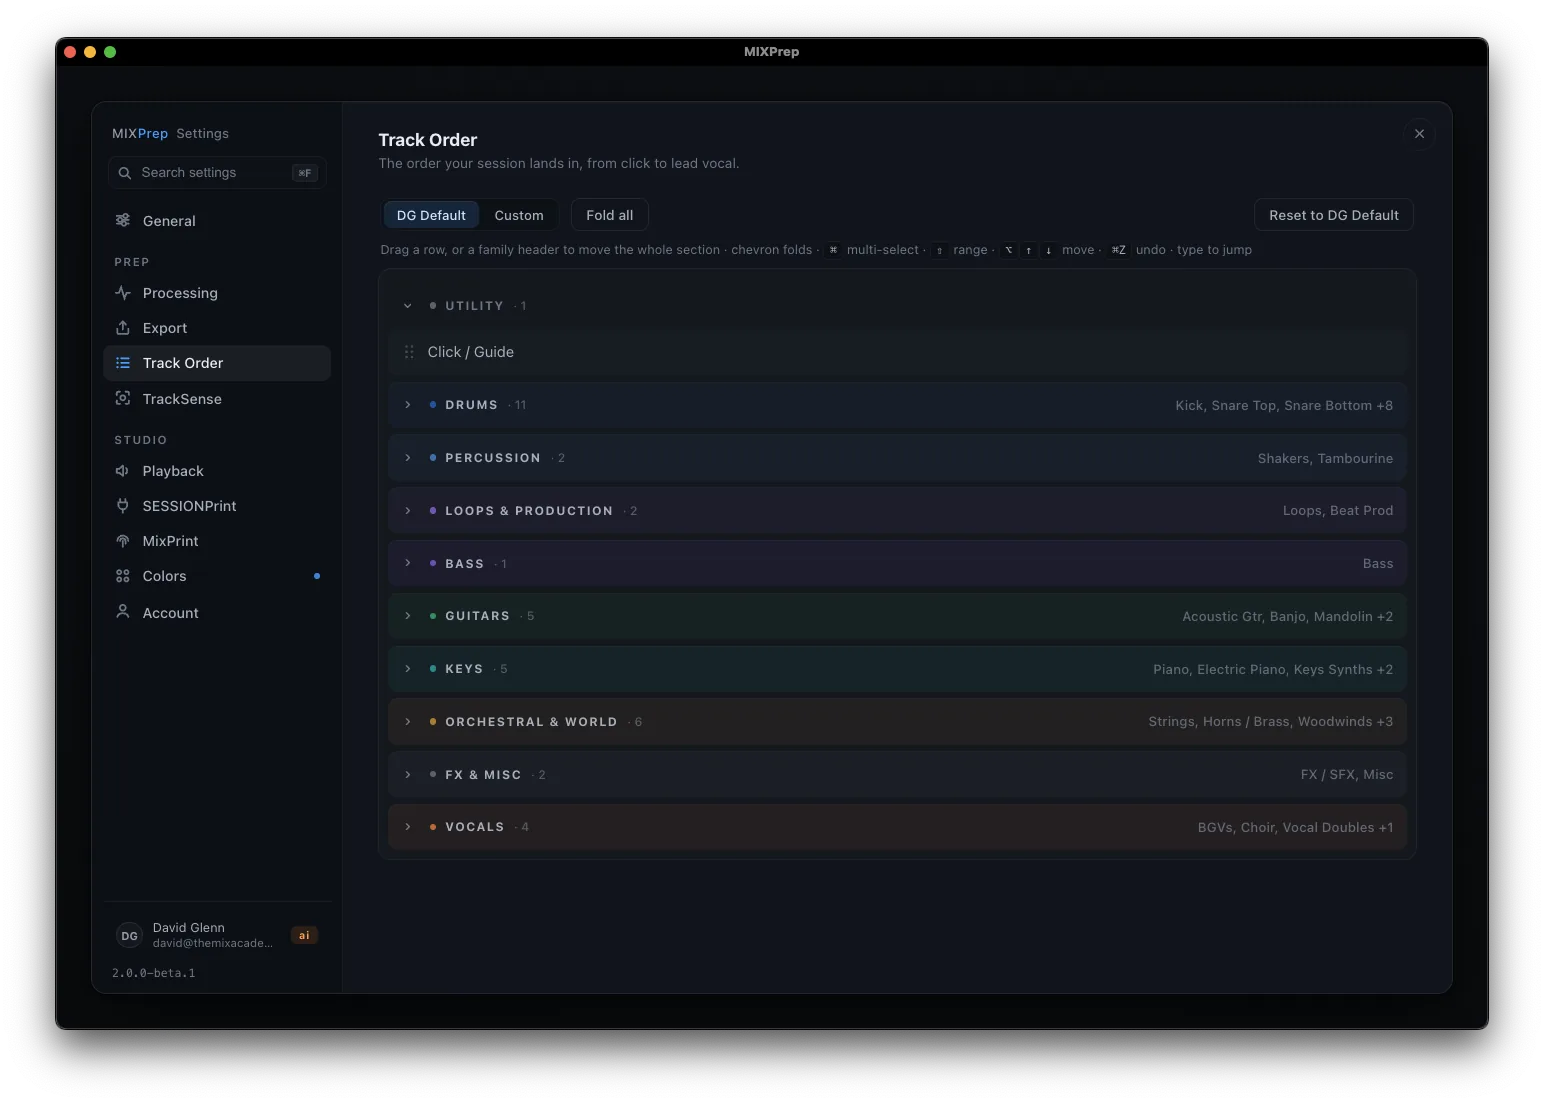Viewport: 1544px width, 1103px height.
Task: Click the Shakers, Tambourine summary text
Action: tap(1325, 459)
